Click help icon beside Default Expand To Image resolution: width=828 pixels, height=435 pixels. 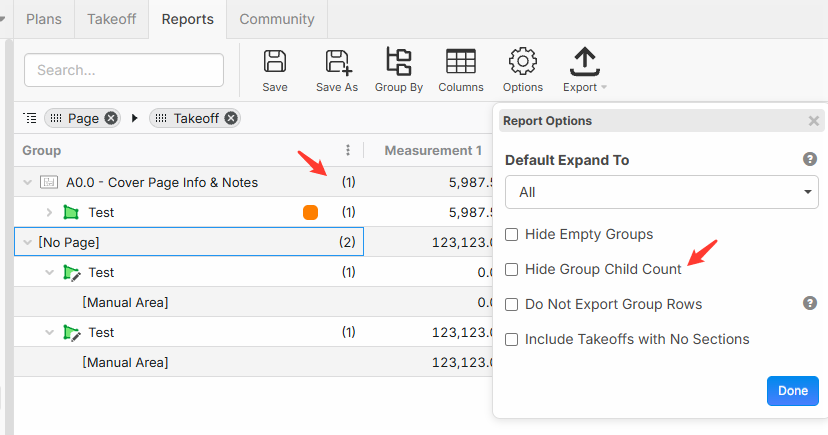(x=810, y=159)
